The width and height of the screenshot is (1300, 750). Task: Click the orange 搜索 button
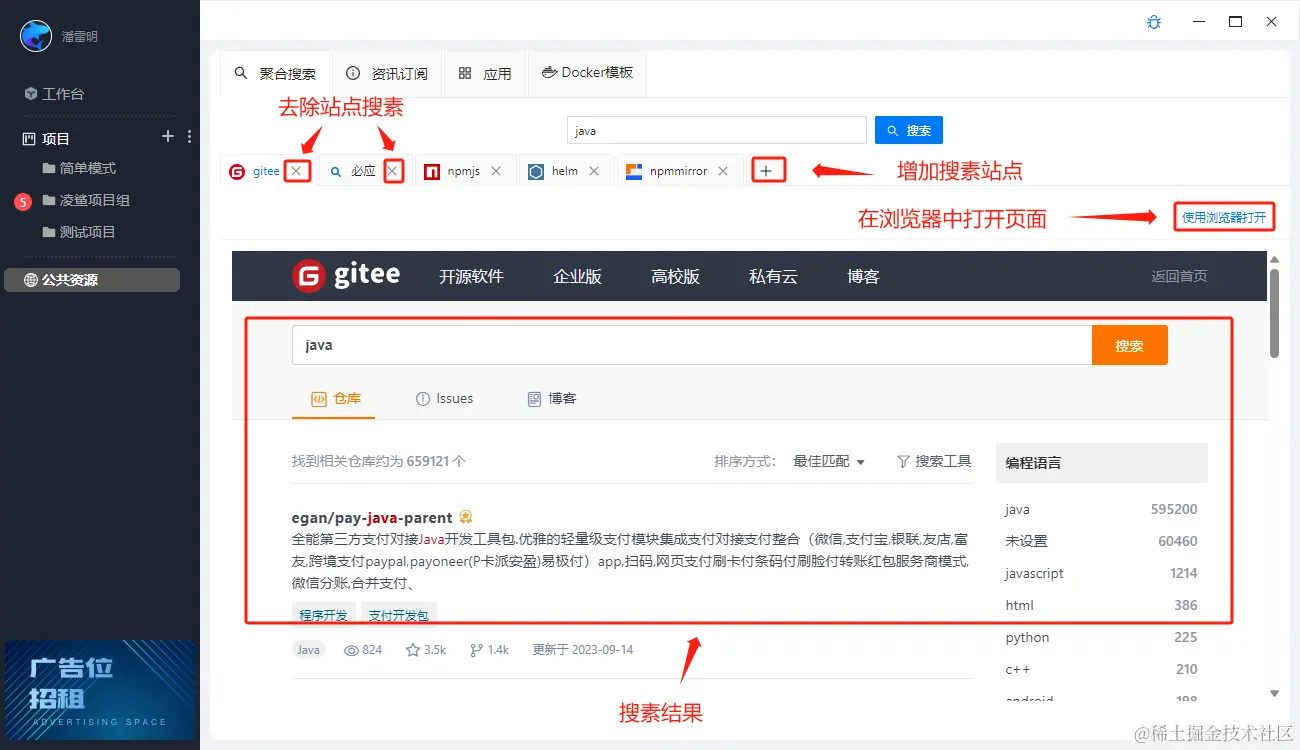tap(1130, 345)
